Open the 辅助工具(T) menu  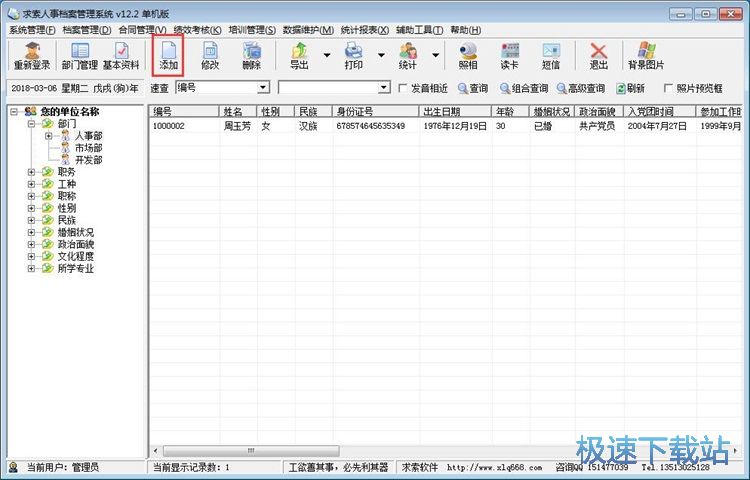pos(419,30)
